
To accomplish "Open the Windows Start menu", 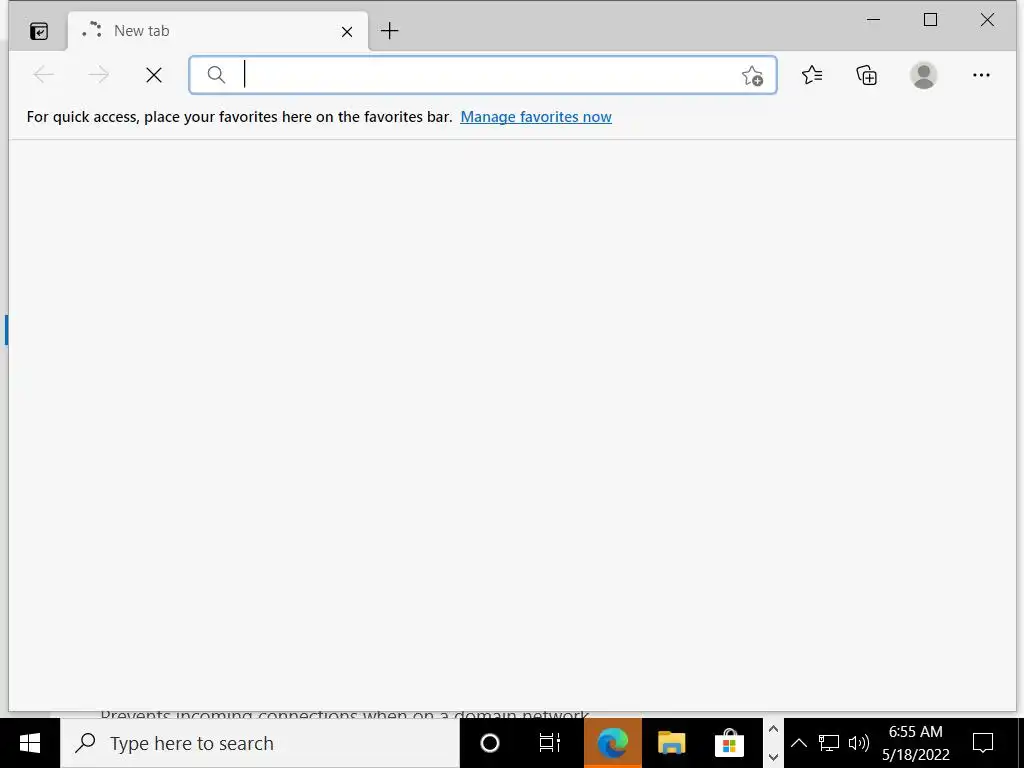I will 30,743.
